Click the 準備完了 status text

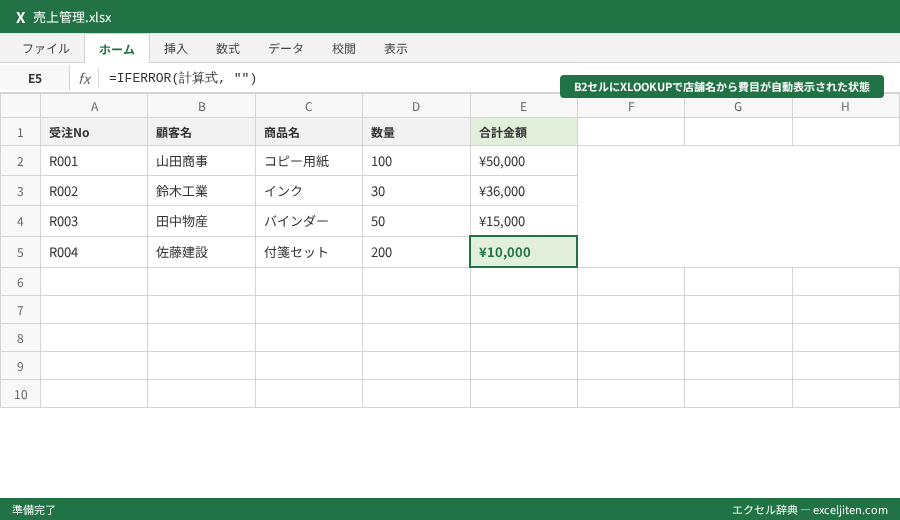pos(34,510)
